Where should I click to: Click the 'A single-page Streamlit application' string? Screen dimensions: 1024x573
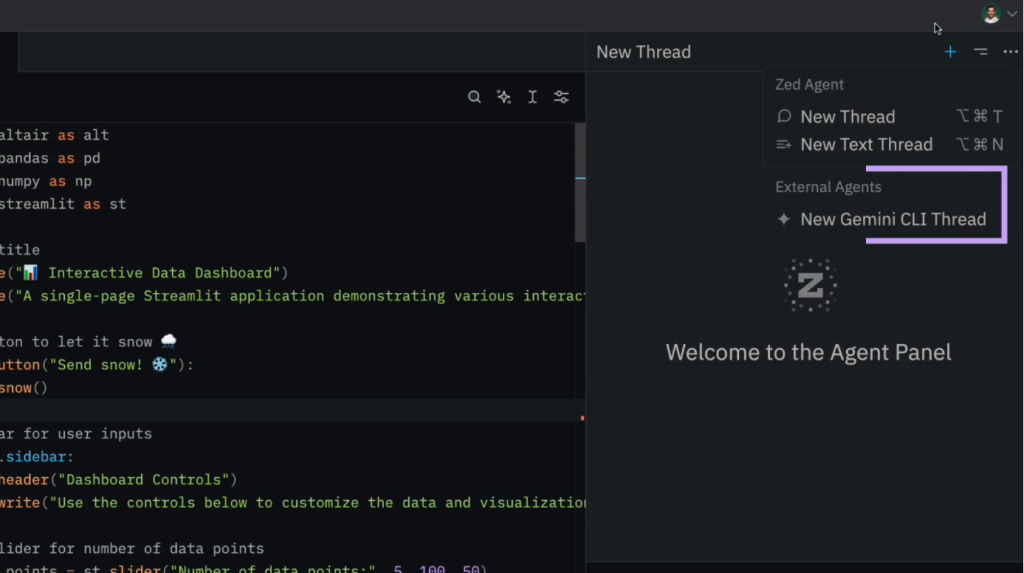(x=300, y=296)
